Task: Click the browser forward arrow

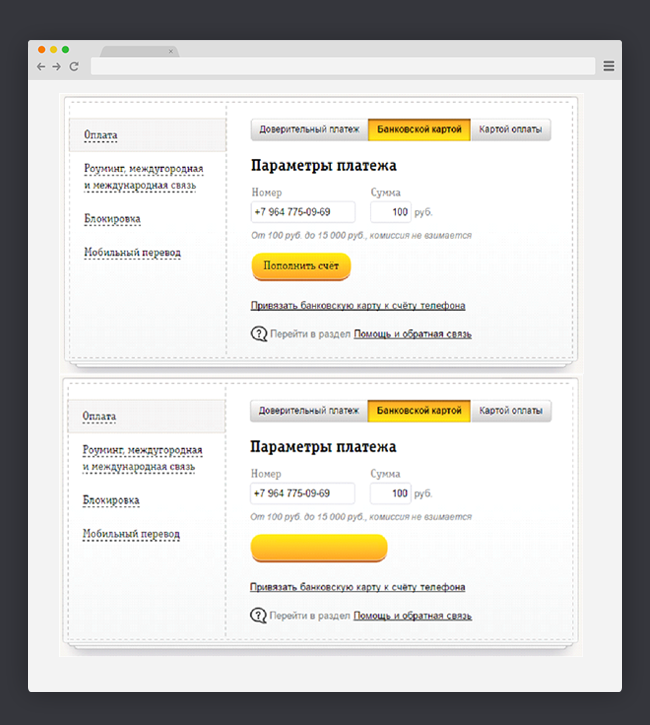Action: click(x=56, y=67)
